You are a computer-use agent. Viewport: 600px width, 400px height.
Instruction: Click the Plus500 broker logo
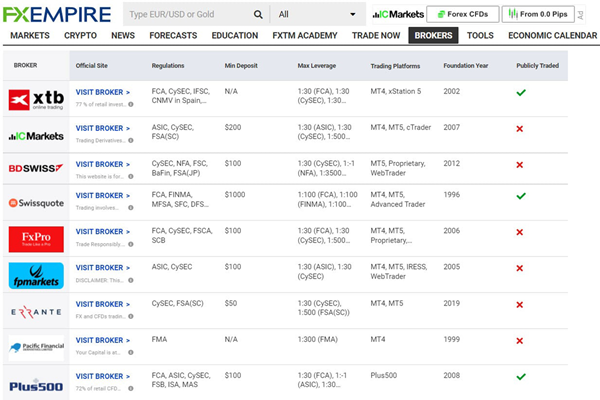point(35,385)
